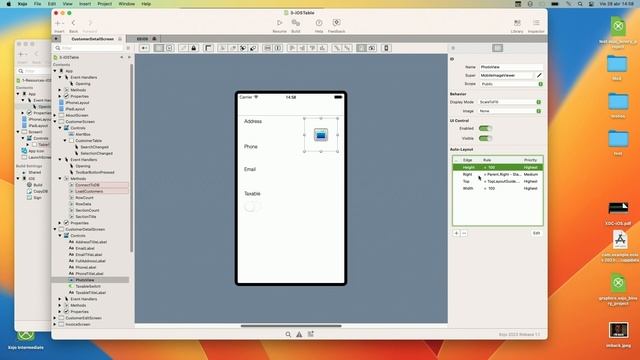The height and width of the screenshot is (360, 640).
Task: Click the messages icon in the bottom bar
Action: coord(311,334)
